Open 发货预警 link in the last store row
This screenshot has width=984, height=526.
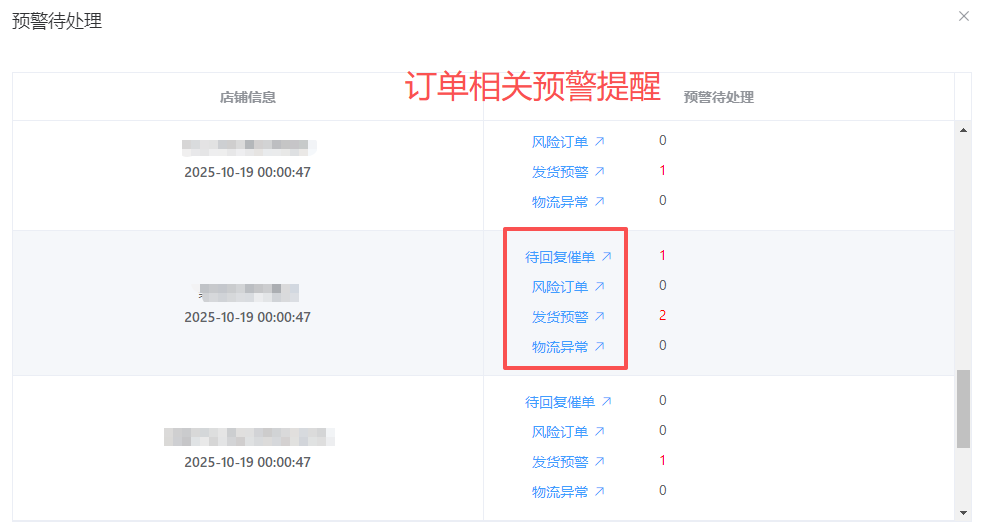tap(560, 462)
